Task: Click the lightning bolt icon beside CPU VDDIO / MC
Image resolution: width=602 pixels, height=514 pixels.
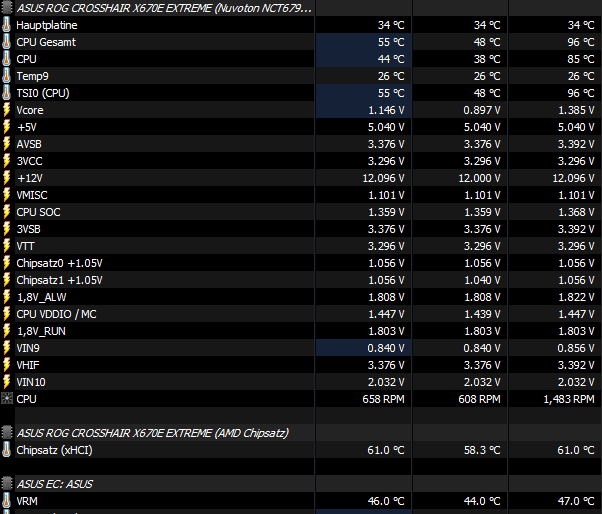Action: click(x=7, y=314)
